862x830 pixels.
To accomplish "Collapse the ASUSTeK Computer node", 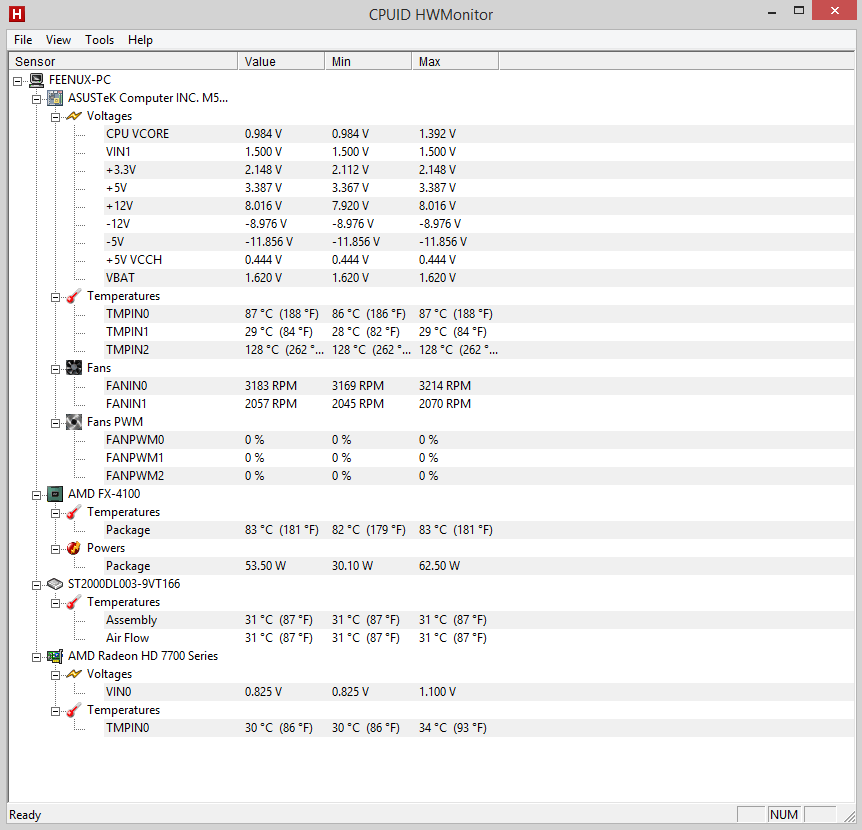I will click(x=36, y=99).
